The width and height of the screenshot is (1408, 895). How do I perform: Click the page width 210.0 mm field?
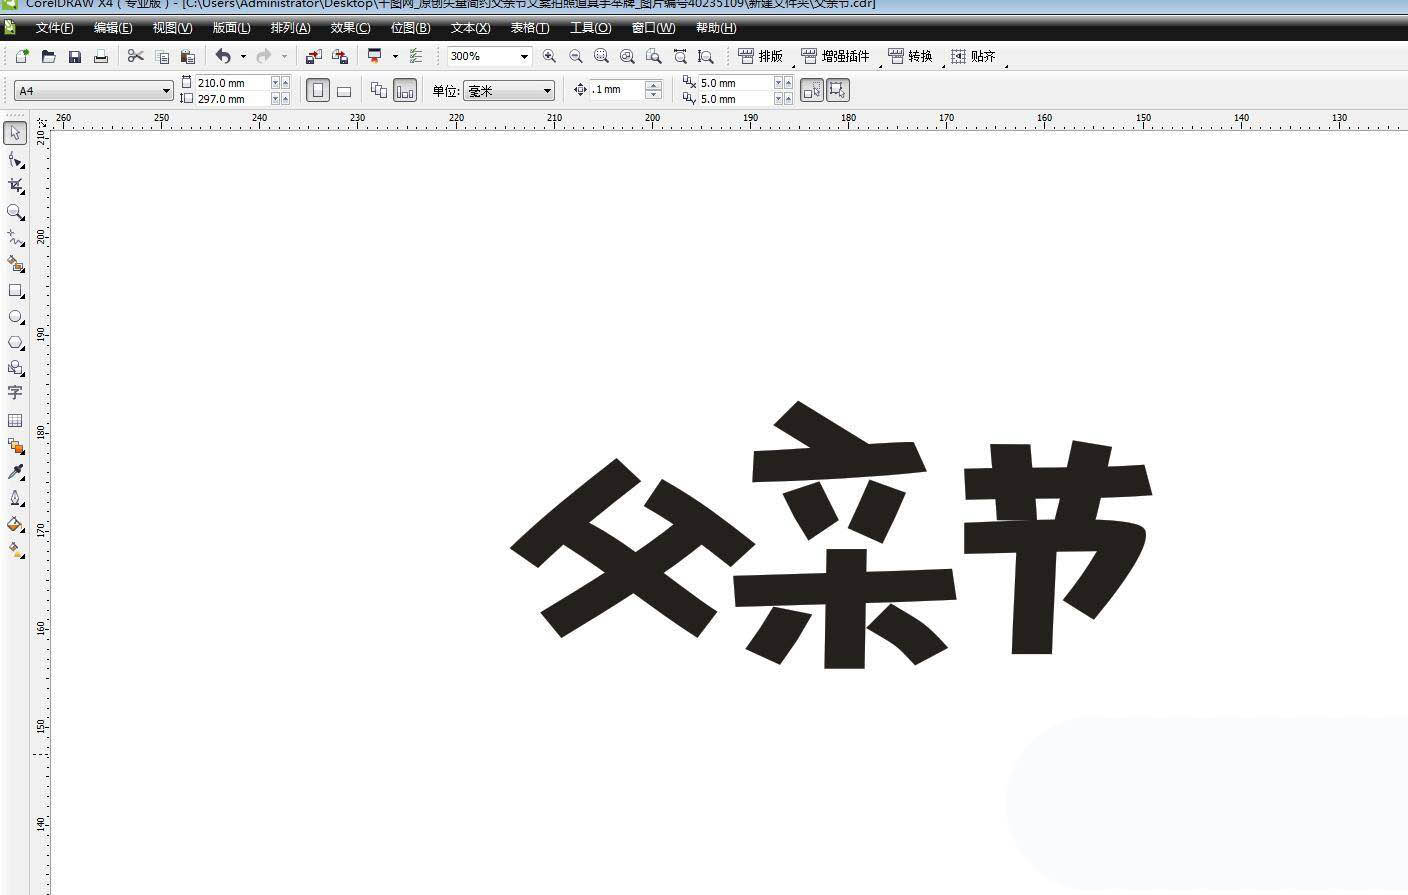click(x=232, y=83)
